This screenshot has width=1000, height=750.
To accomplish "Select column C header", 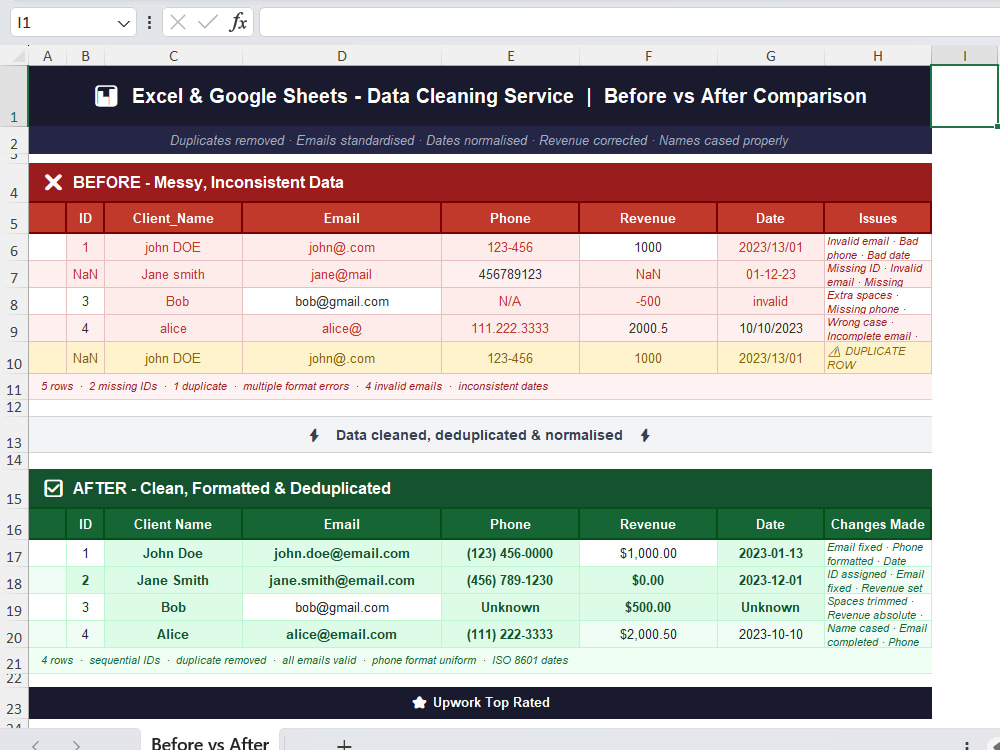I will pyautogui.click(x=173, y=56).
